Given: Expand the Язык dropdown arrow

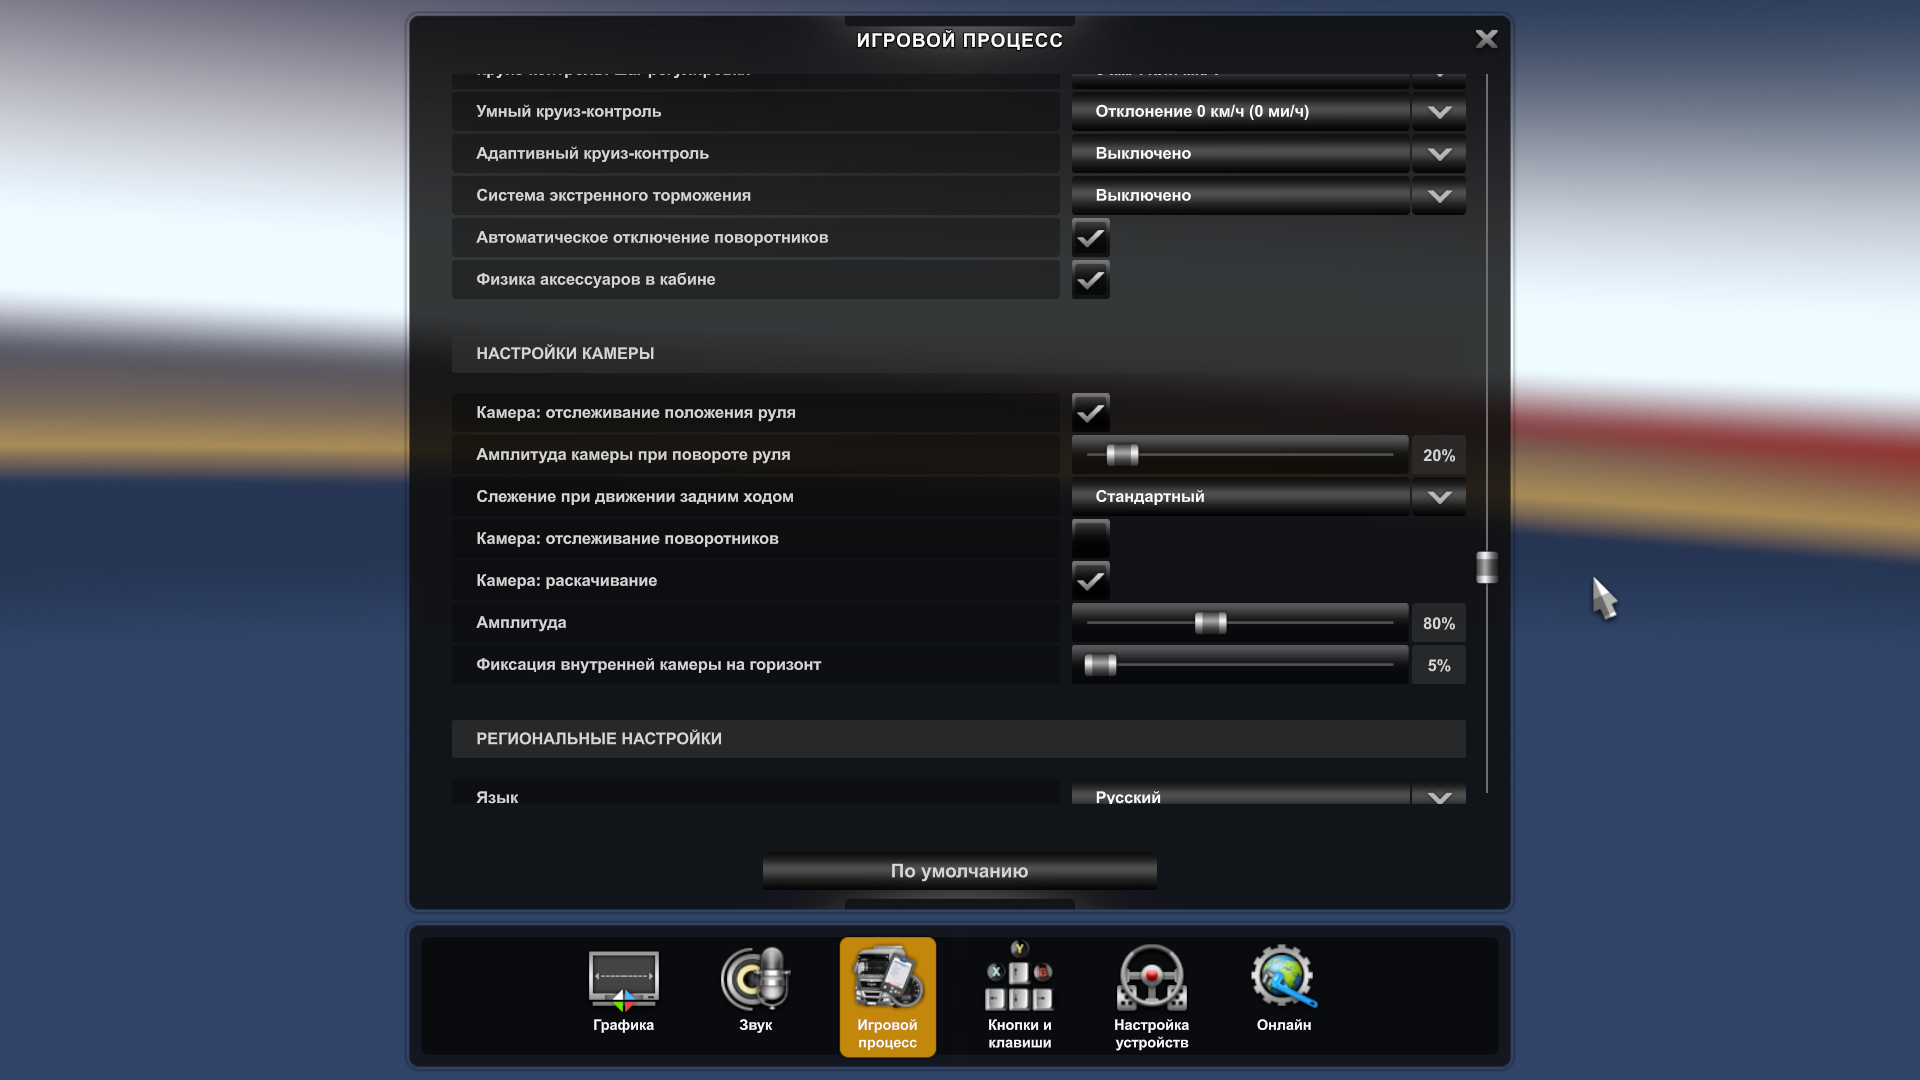Looking at the screenshot, I should [1439, 795].
